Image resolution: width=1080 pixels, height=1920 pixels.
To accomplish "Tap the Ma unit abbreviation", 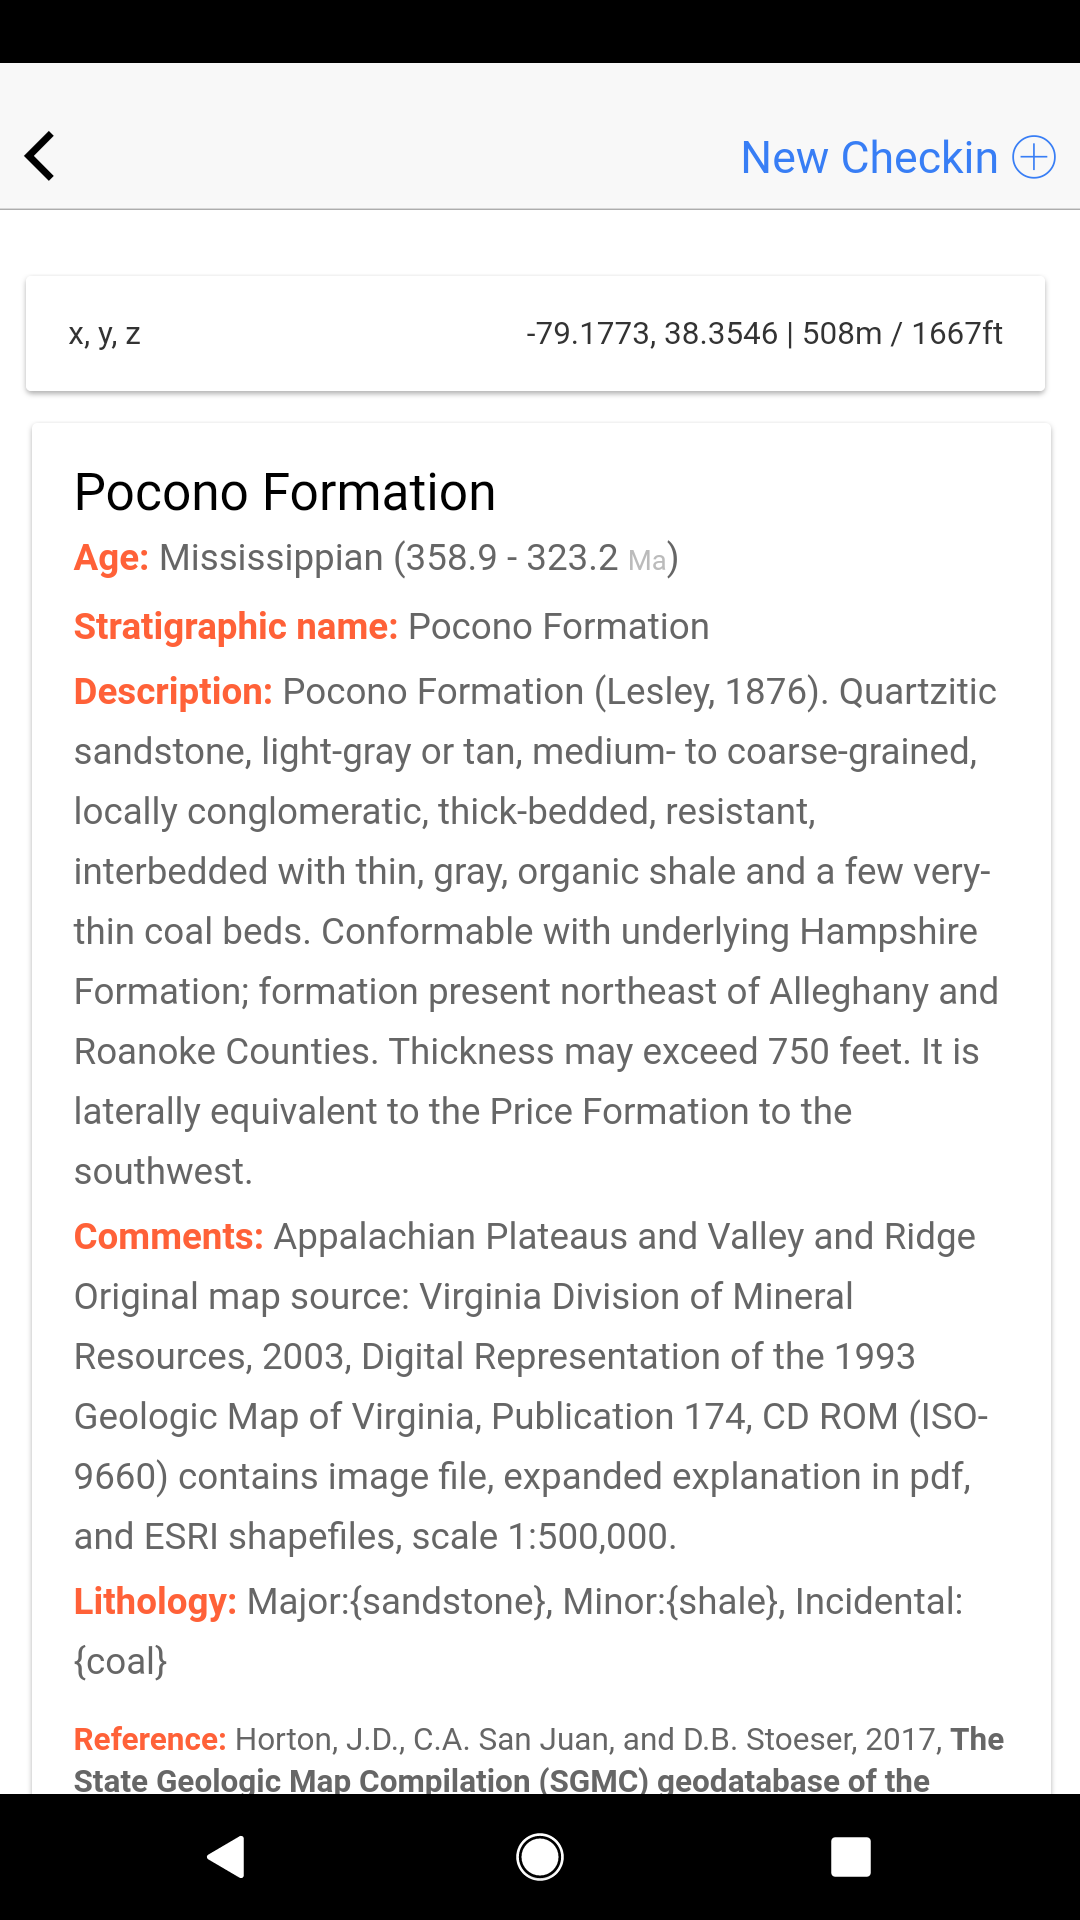I will click(647, 561).
